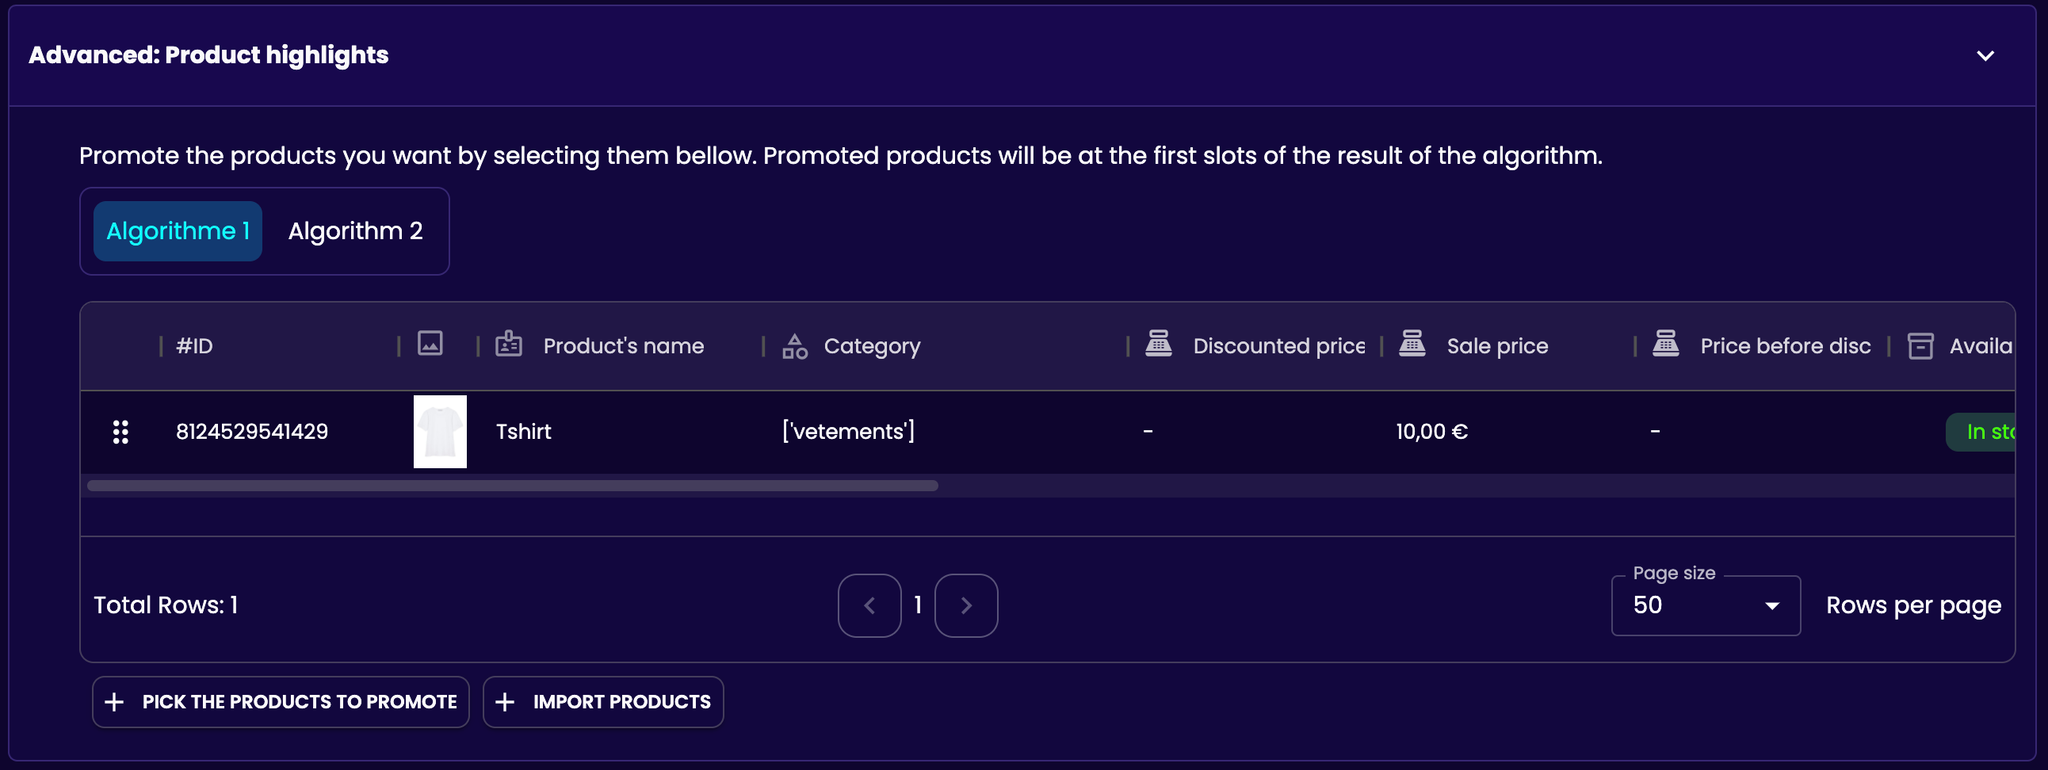Go to the next page arrow
The height and width of the screenshot is (770, 2048).
966,606
